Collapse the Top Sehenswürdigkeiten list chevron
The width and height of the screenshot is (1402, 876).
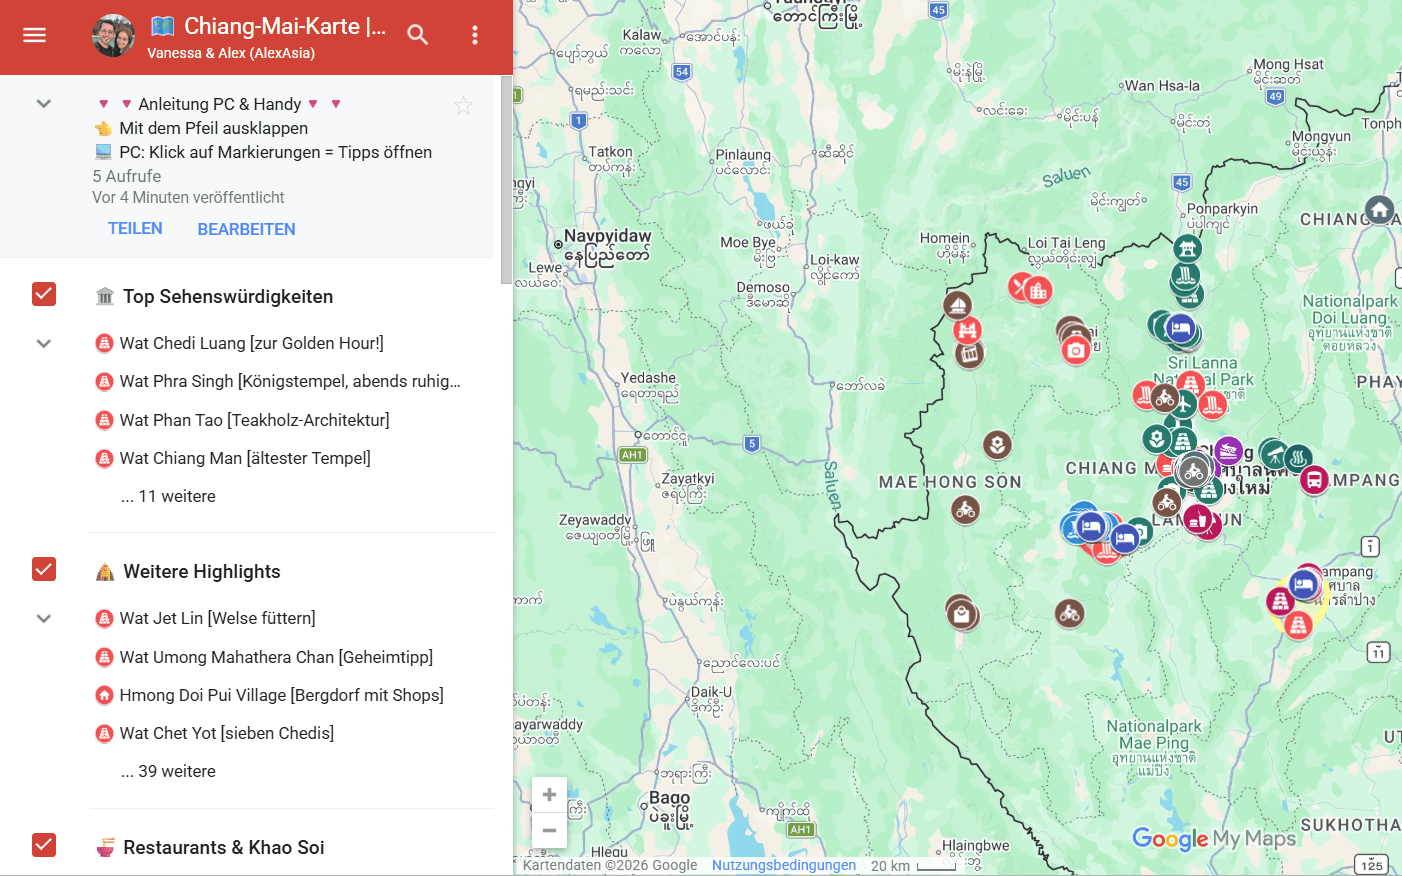coord(44,344)
